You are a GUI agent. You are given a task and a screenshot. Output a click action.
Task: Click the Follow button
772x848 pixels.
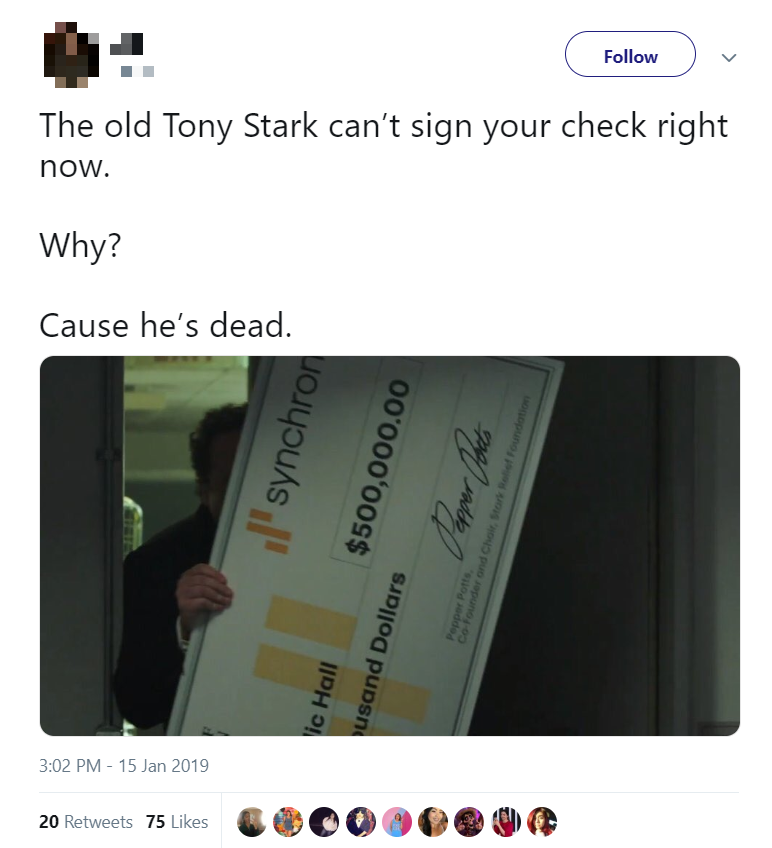click(x=630, y=54)
